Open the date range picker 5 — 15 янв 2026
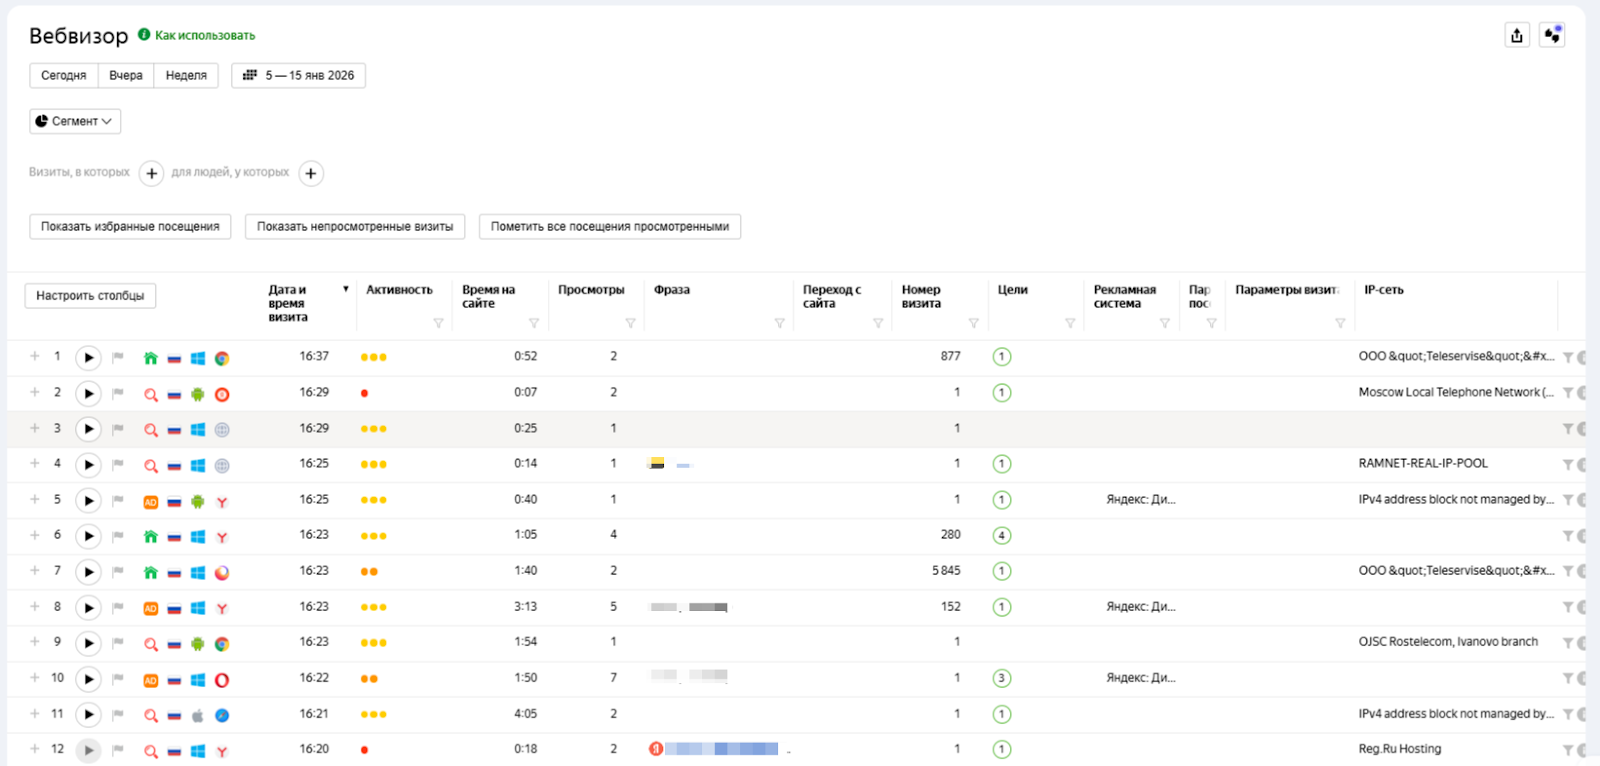Screen dimensions: 1600x766 [x=299, y=76]
